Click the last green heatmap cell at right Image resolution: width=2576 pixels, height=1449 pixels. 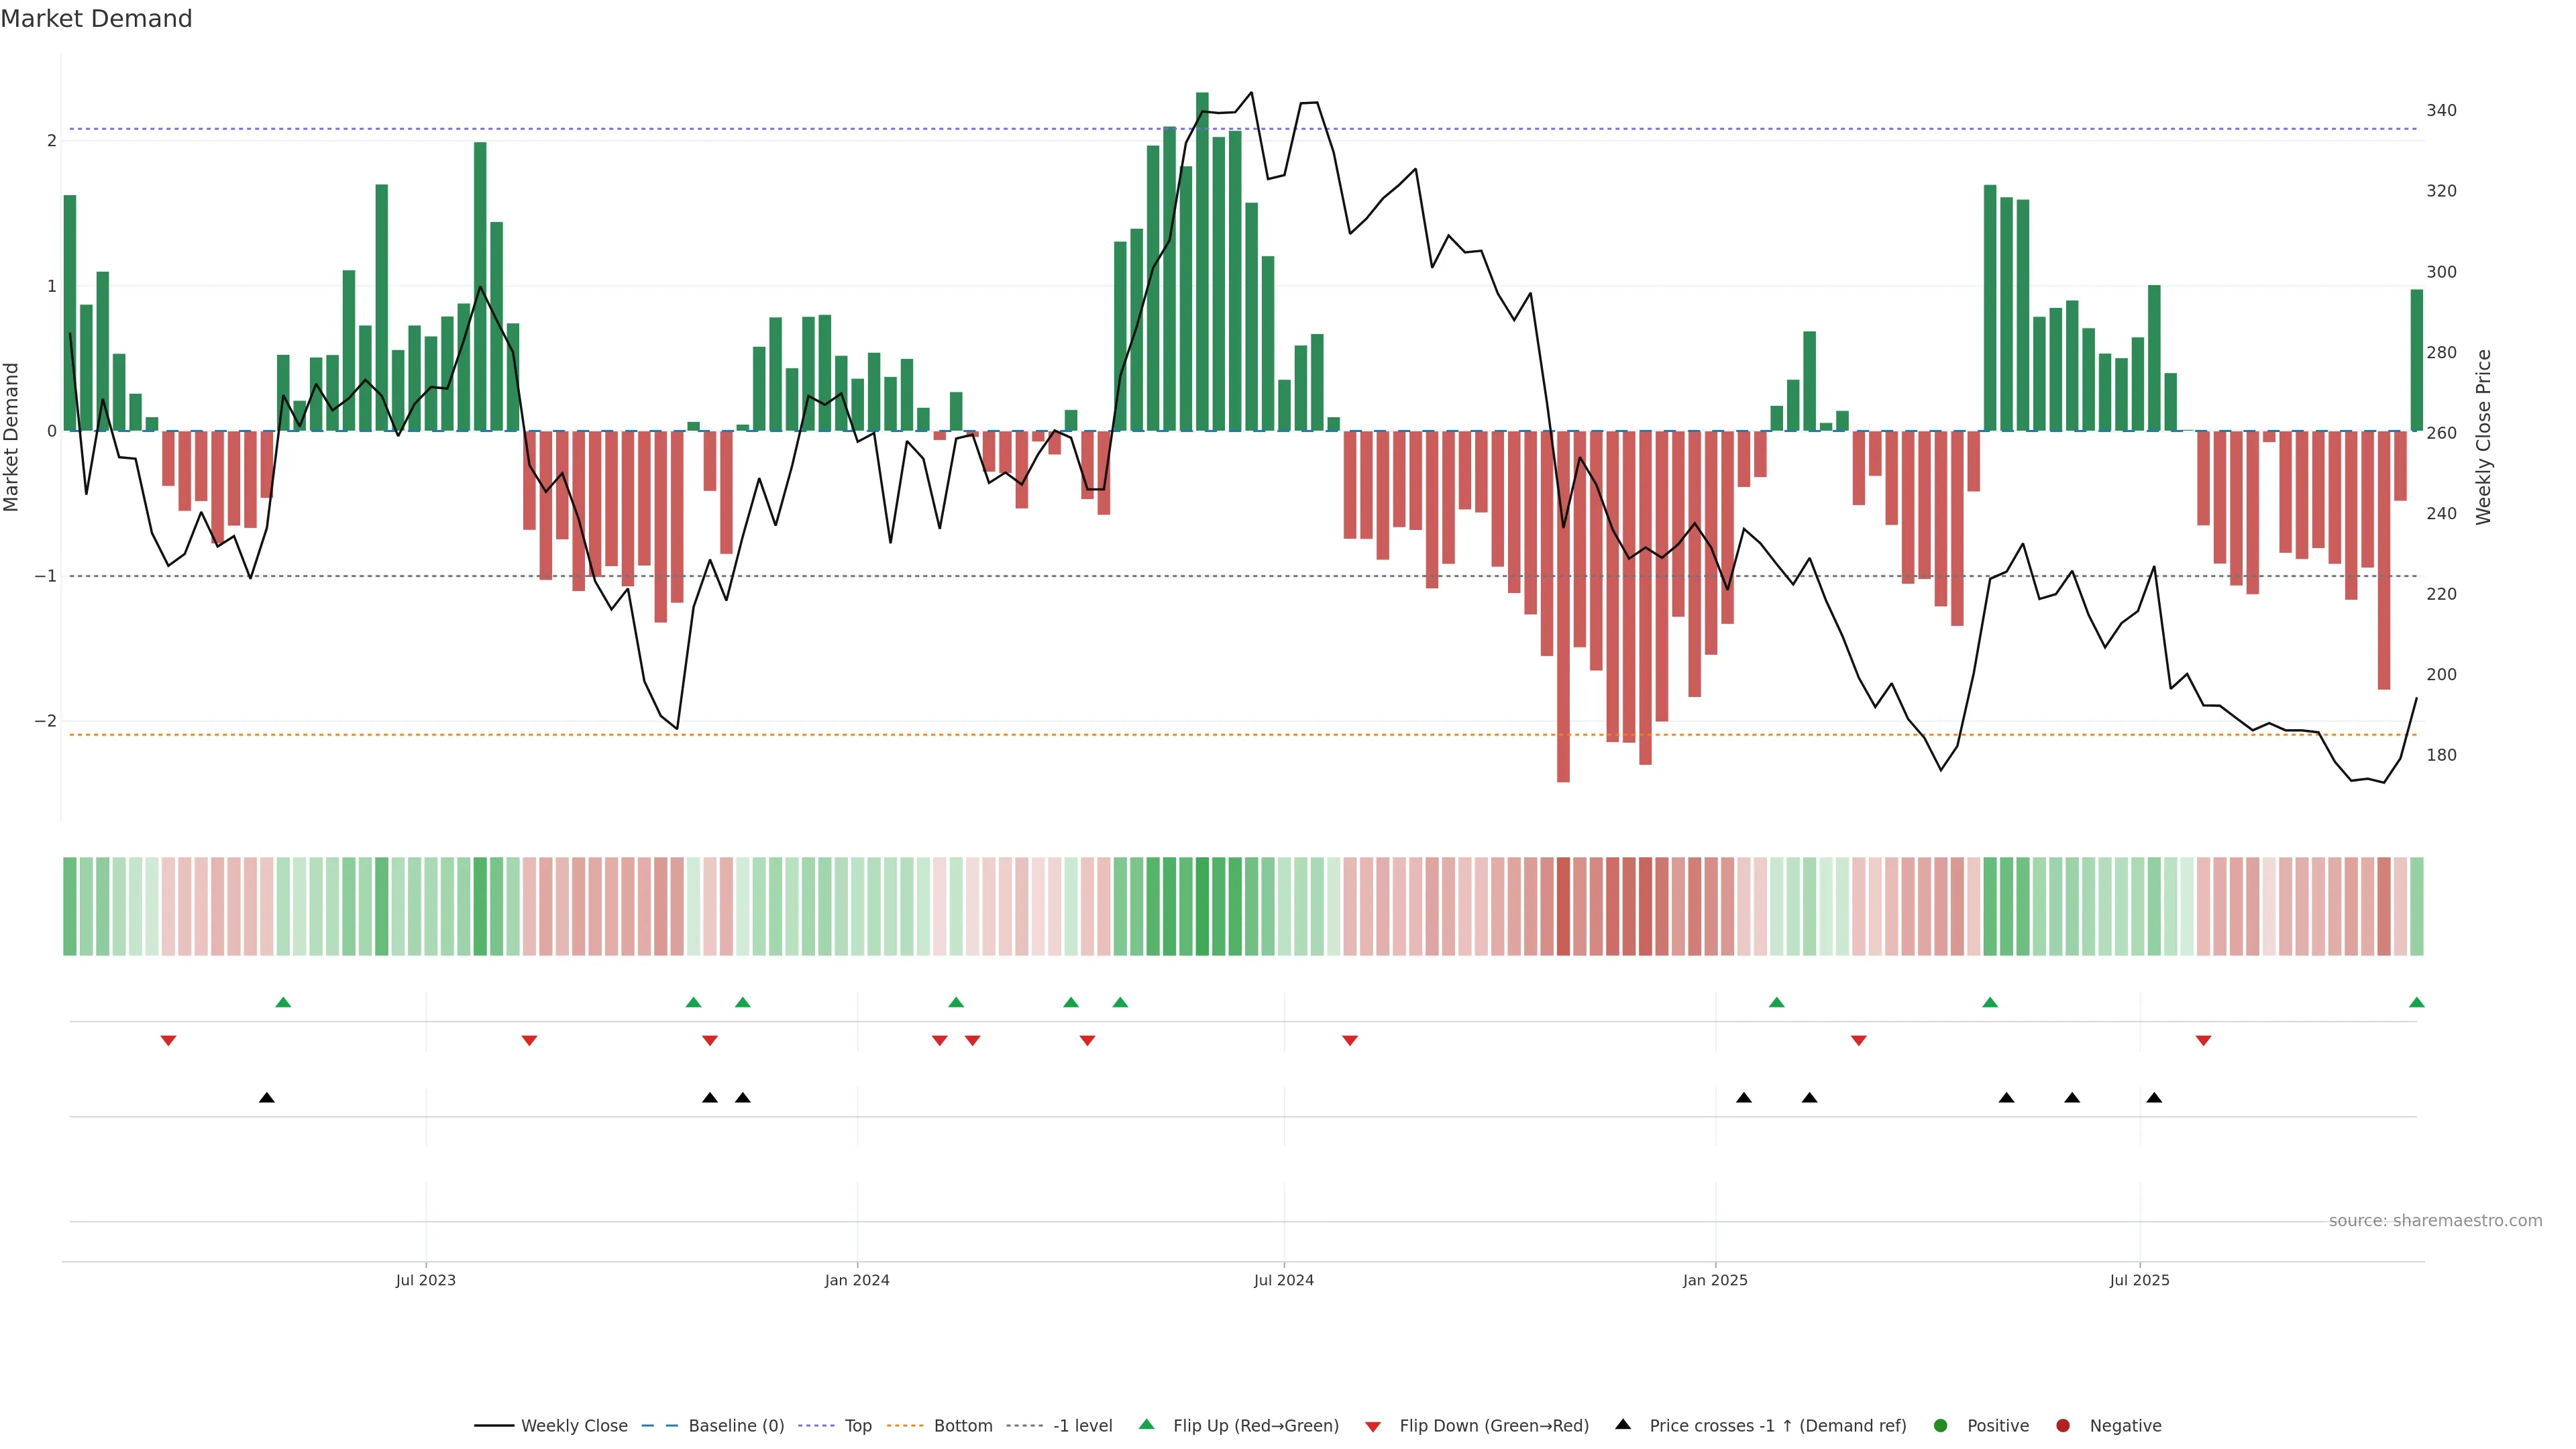[x=2417, y=906]
